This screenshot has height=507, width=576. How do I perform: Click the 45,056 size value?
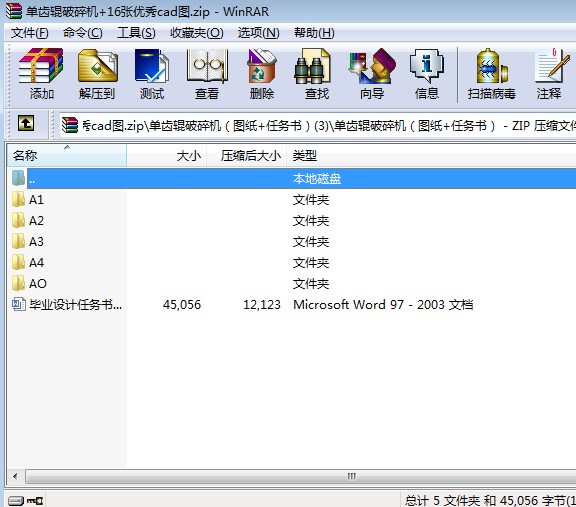[x=182, y=305]
